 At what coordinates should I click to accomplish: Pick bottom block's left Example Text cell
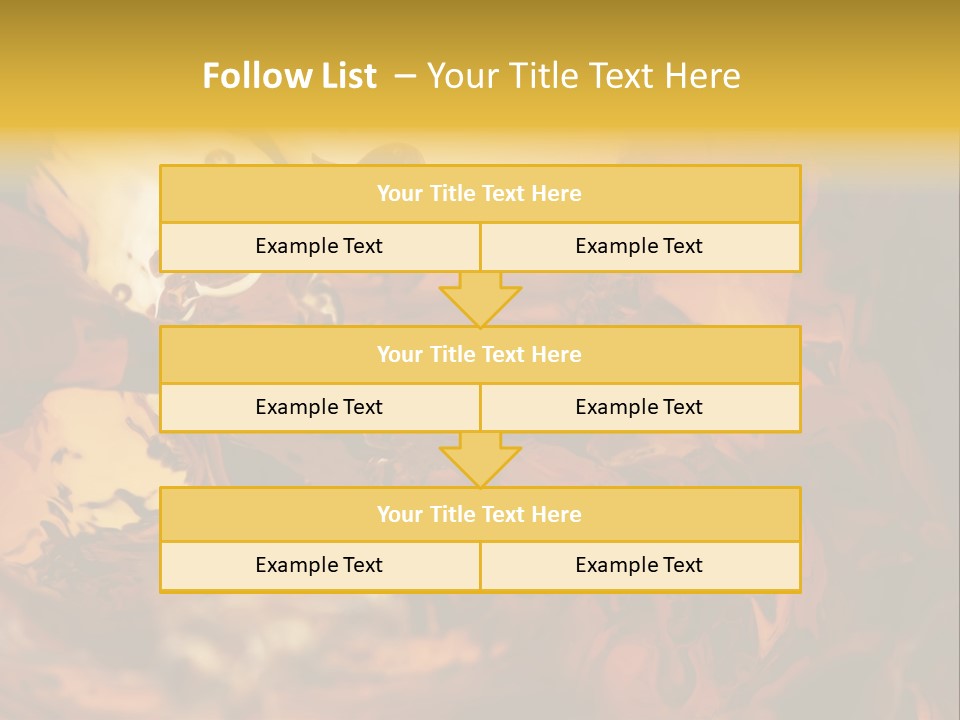(319, 566)
